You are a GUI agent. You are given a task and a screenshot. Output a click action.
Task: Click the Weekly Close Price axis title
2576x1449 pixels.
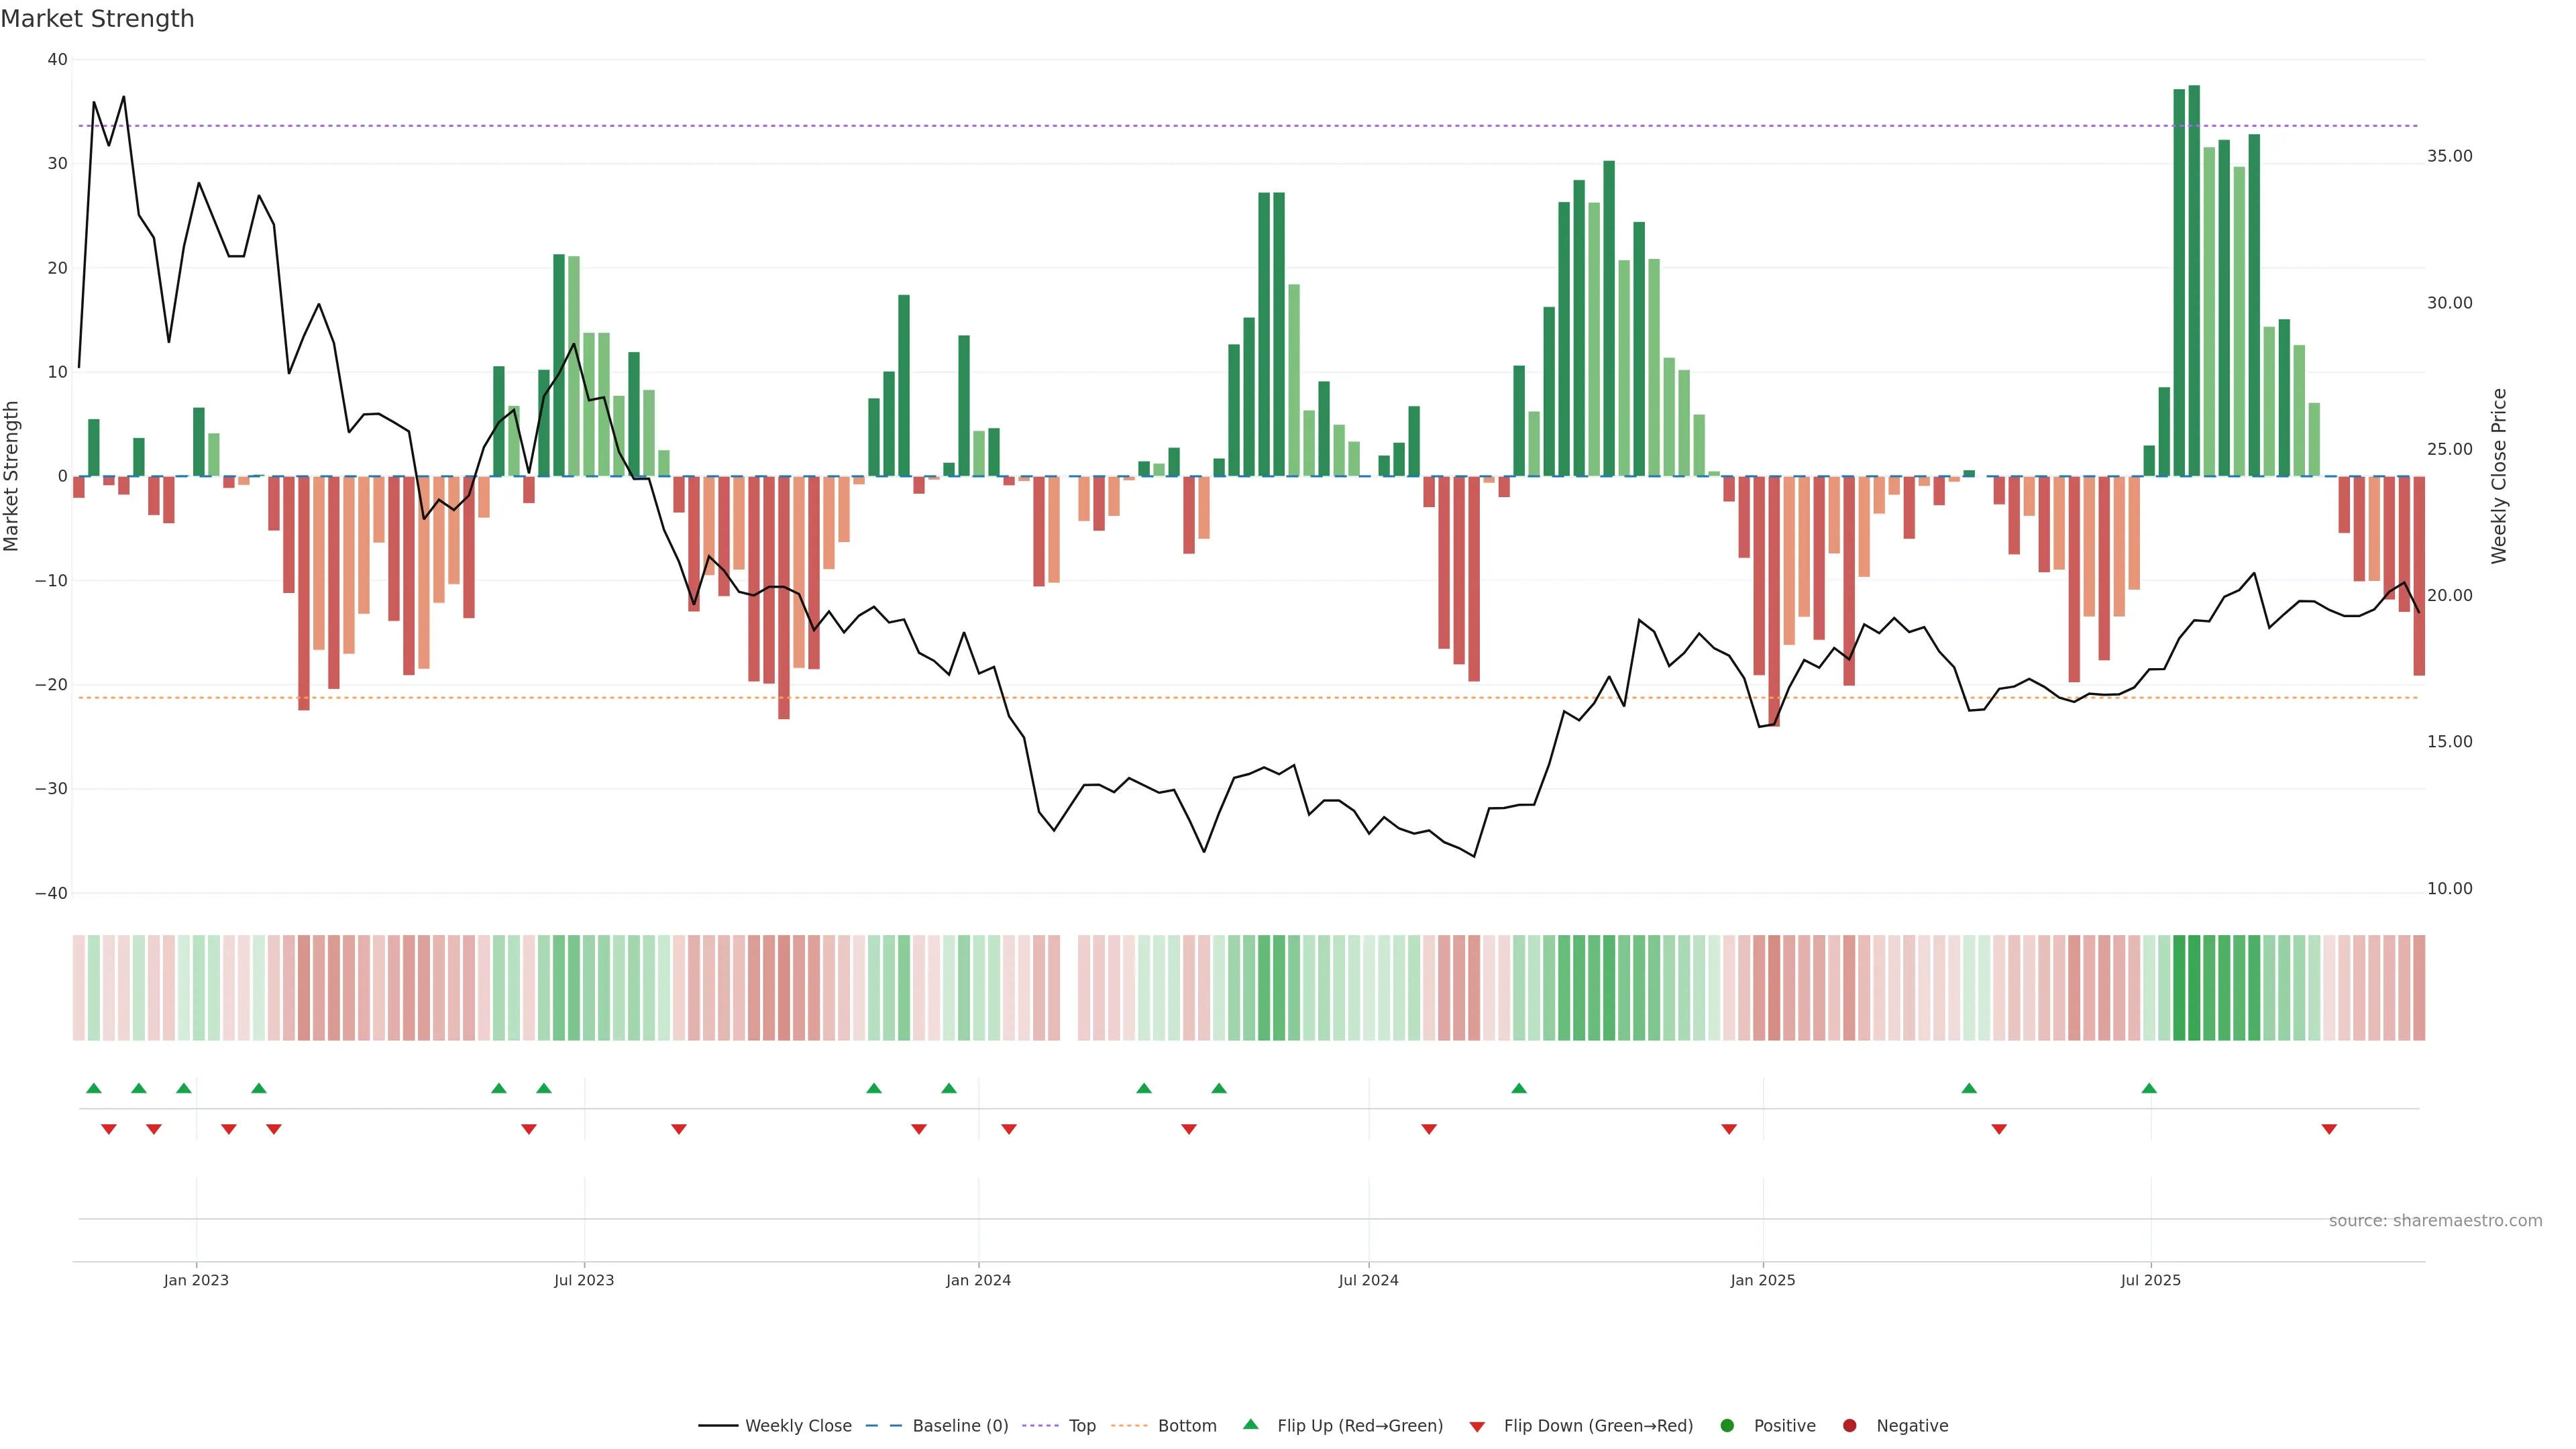point(2499,476)
